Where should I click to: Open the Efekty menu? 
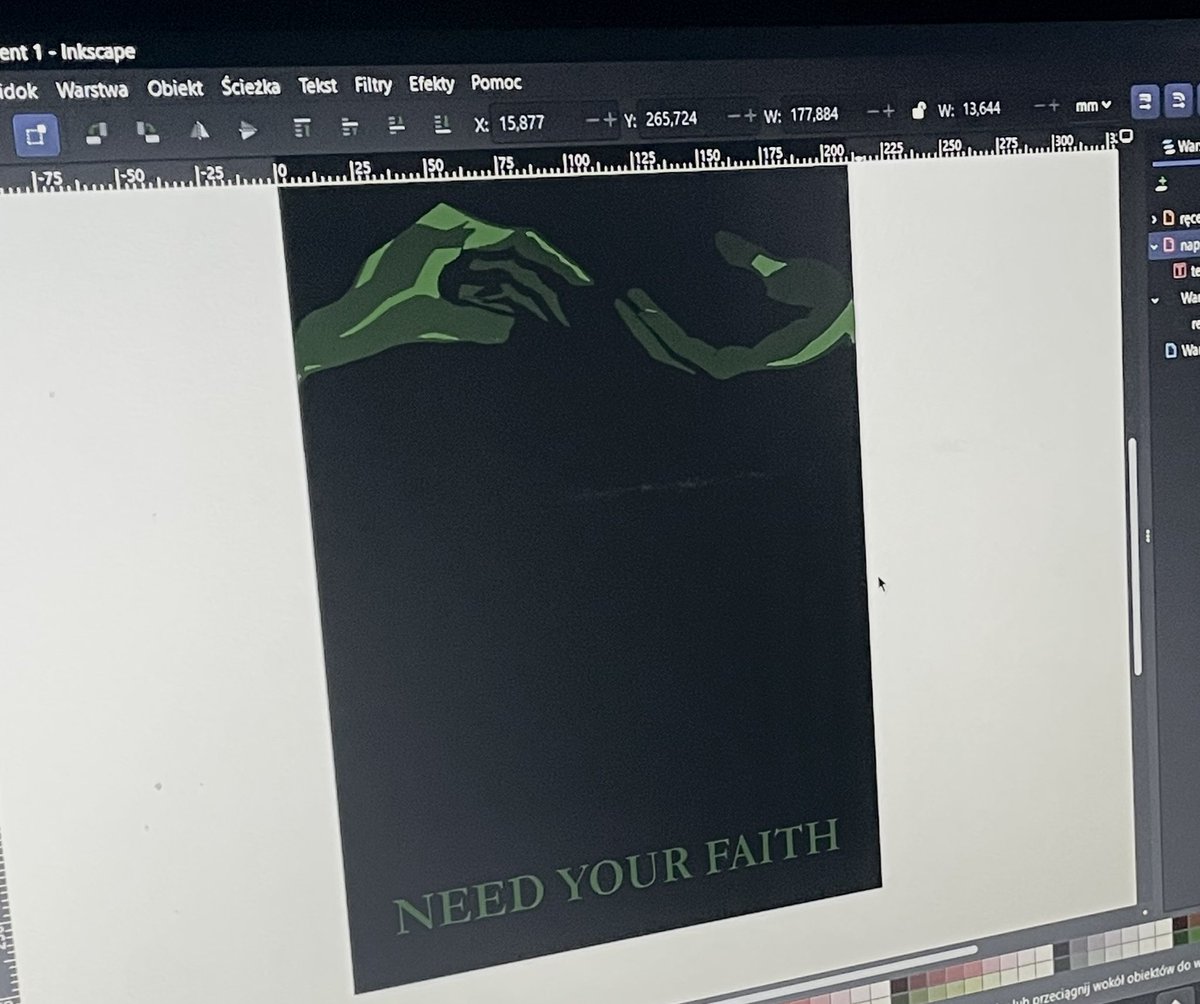431,83
